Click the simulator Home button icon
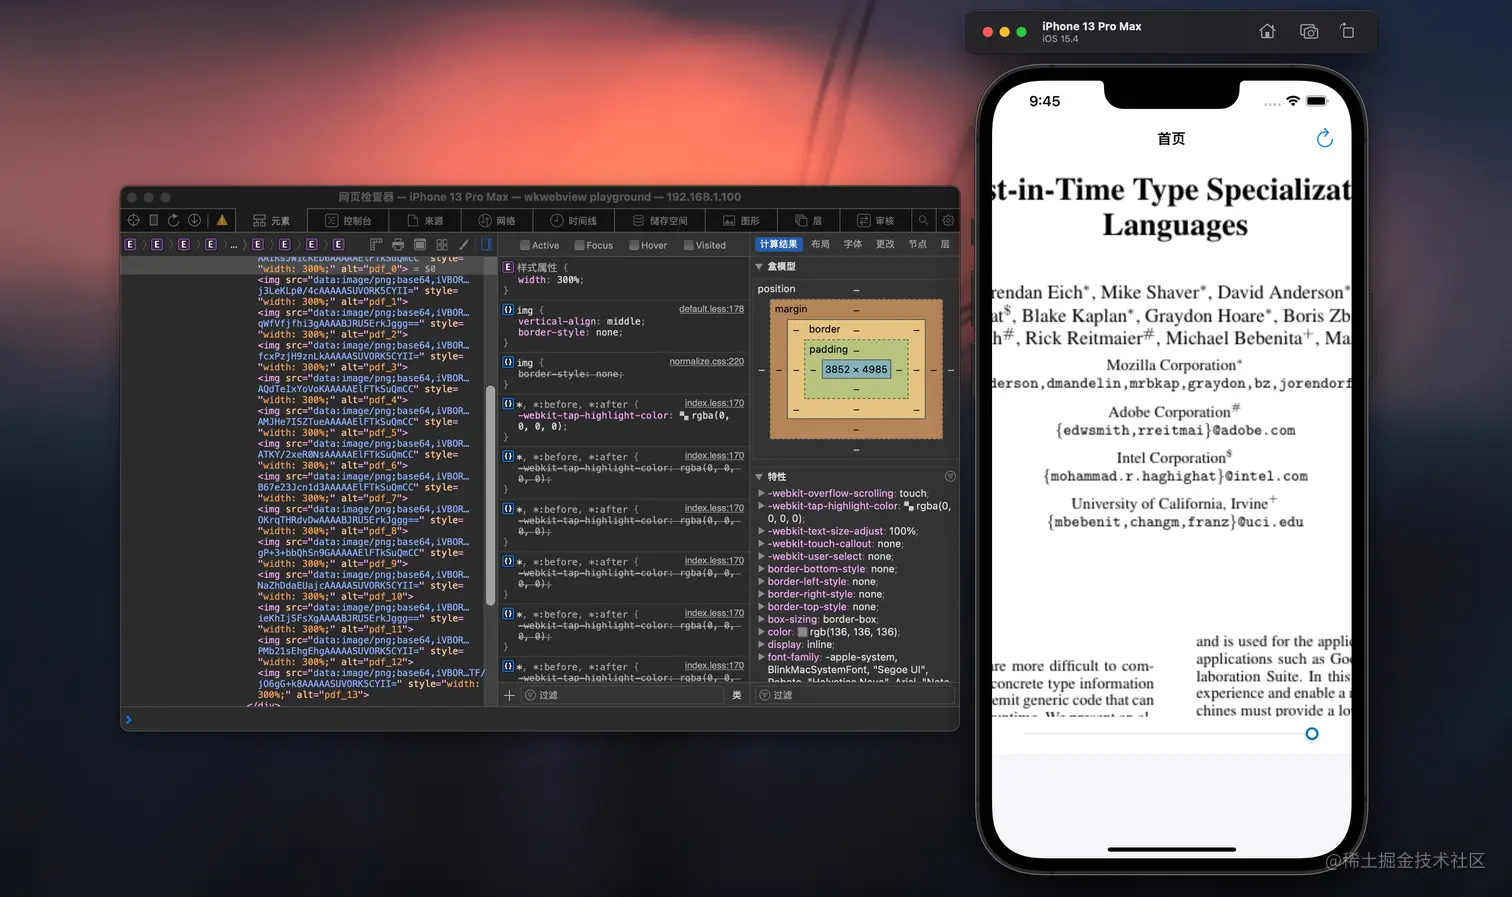1512x897 pixels. tap(1267, 32)
